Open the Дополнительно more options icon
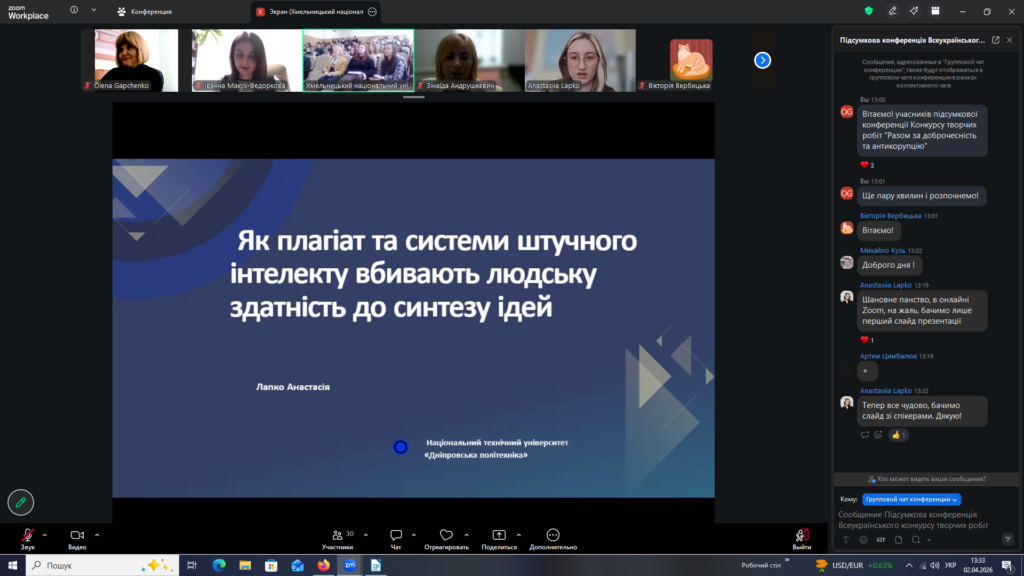1024x576 pixels. click(x=553, y=536)
